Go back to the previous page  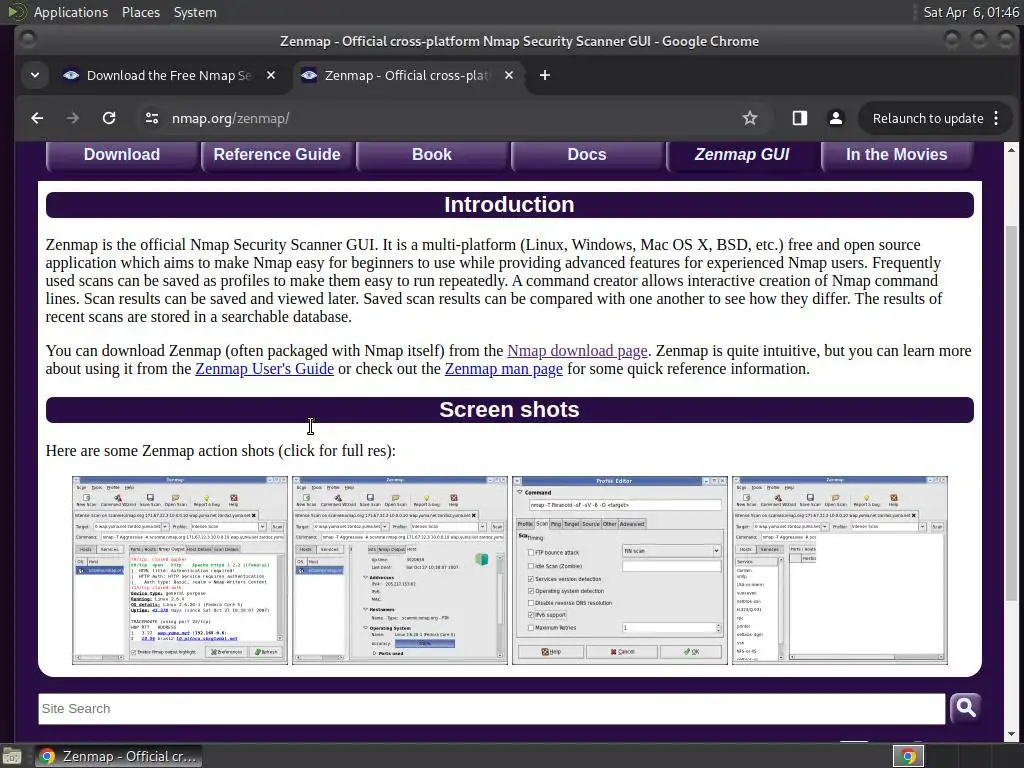(x=37, y=118)
